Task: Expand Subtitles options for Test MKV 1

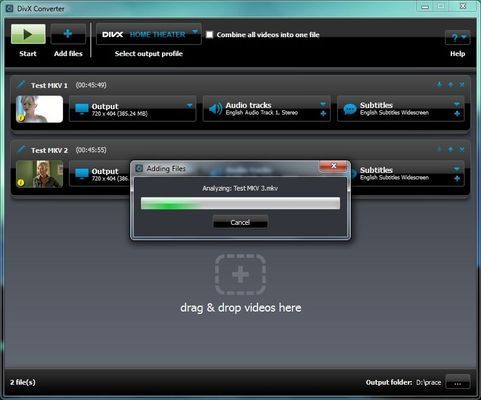Action: coord(457,104)
